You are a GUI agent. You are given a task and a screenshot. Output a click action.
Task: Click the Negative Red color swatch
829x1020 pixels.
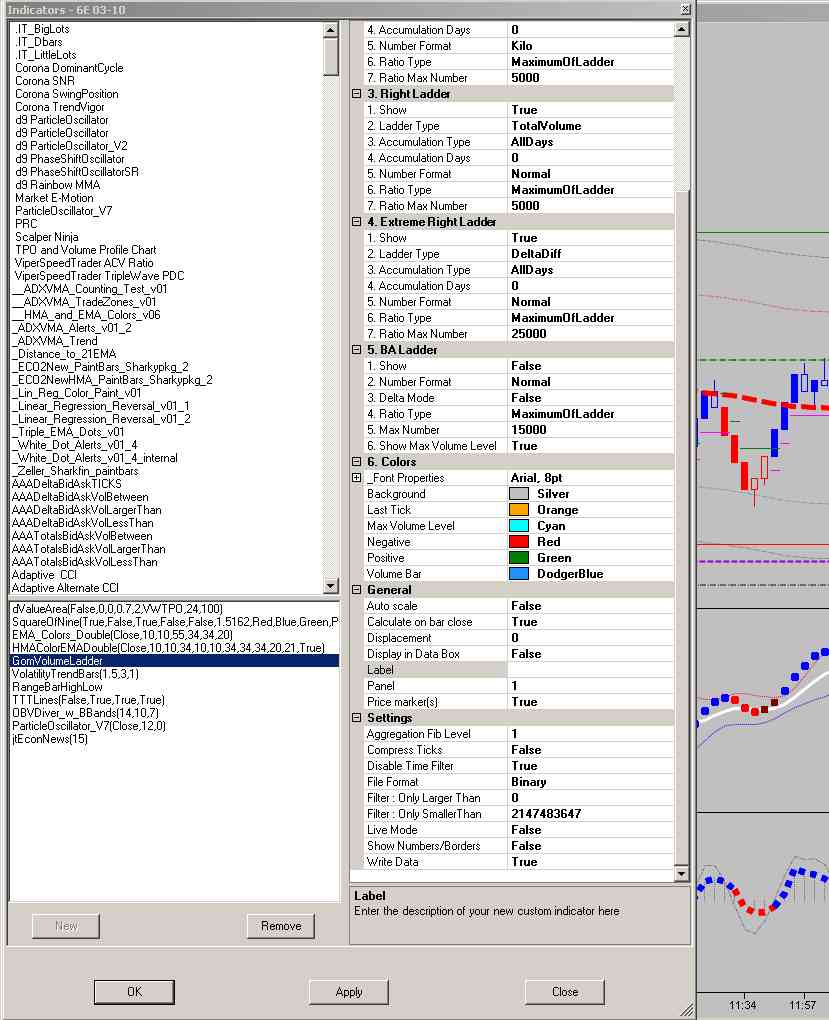coord(519,542)
